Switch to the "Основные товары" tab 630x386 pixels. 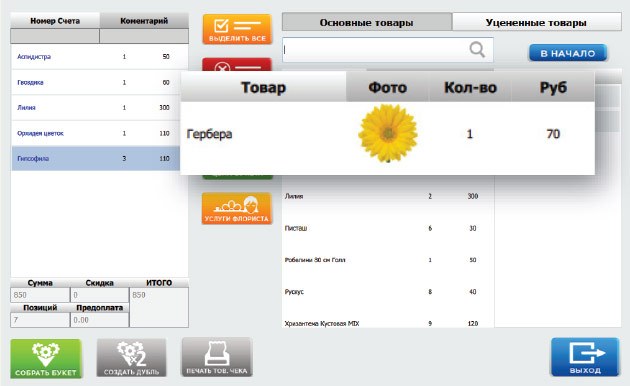[367, 22]
